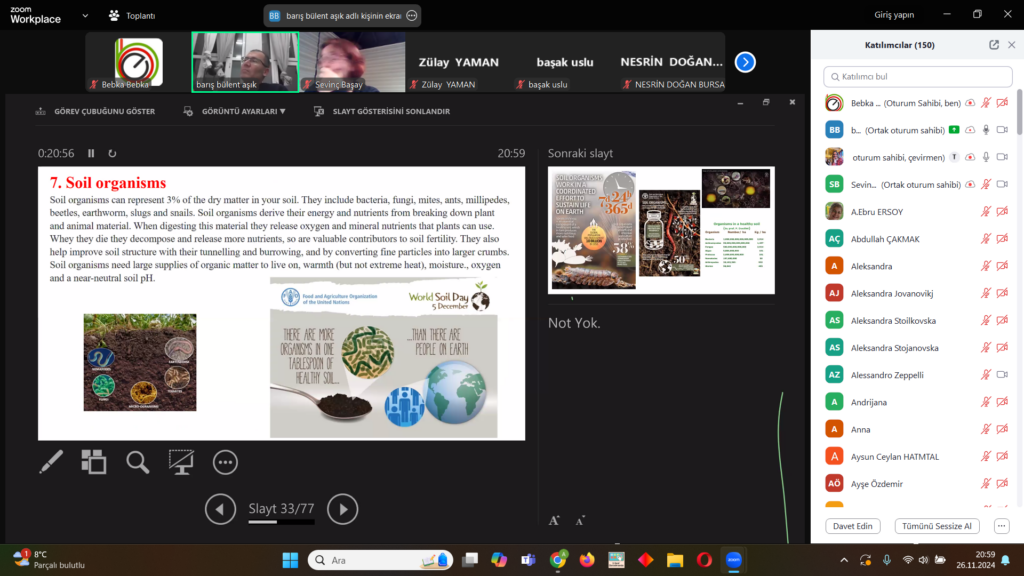Toggle microphone for Bebka participant row

coord(986,103)
